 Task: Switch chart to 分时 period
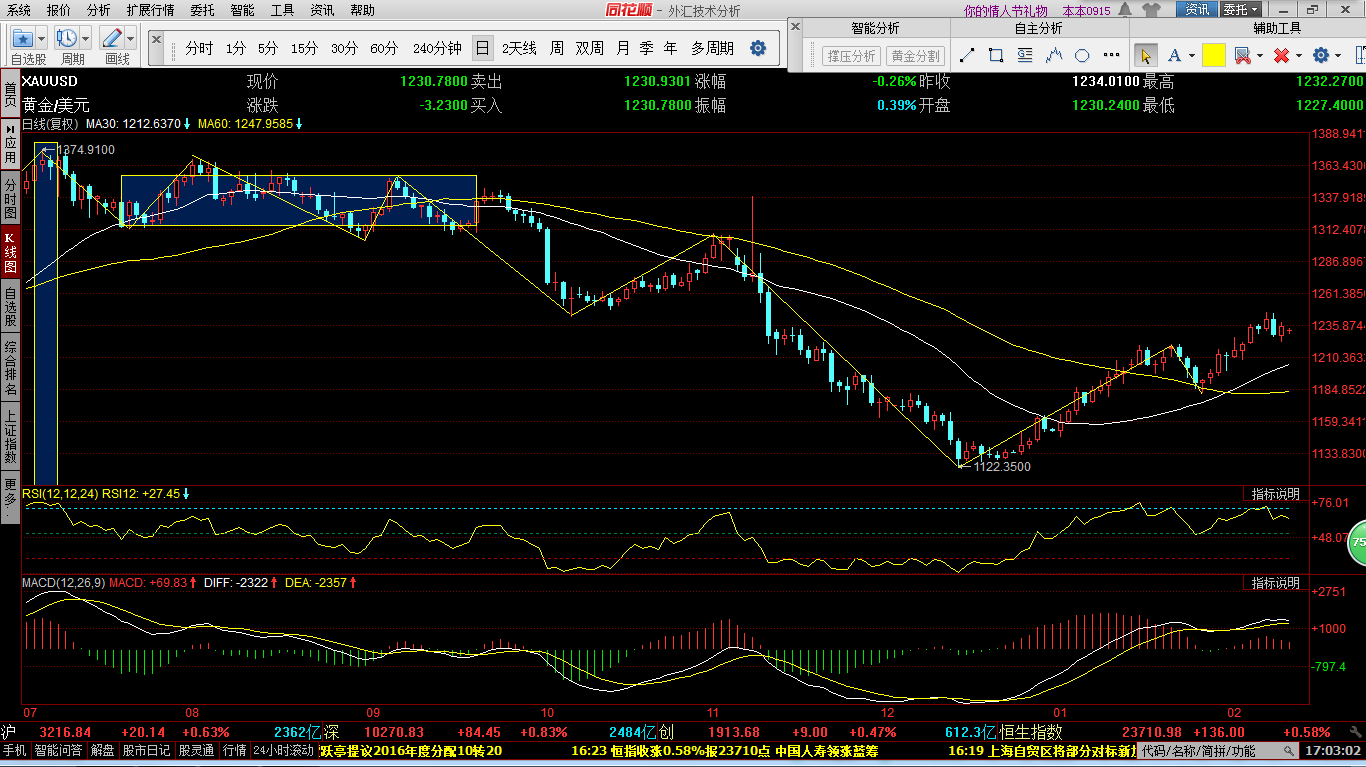pyautogui.click(x=199, y=48)
